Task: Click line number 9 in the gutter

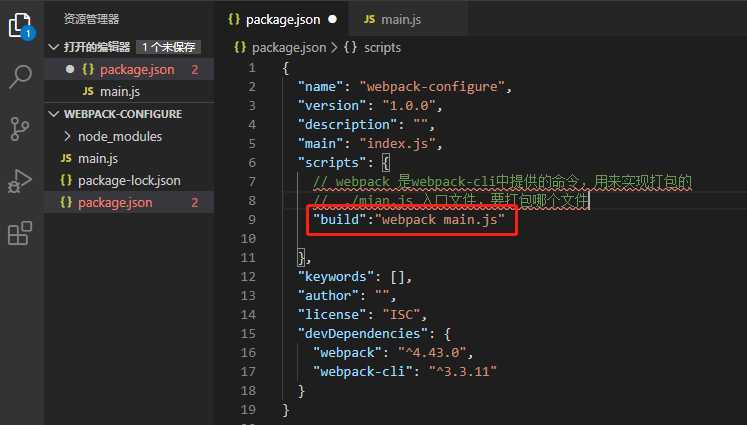Action: tap(252, 219)
